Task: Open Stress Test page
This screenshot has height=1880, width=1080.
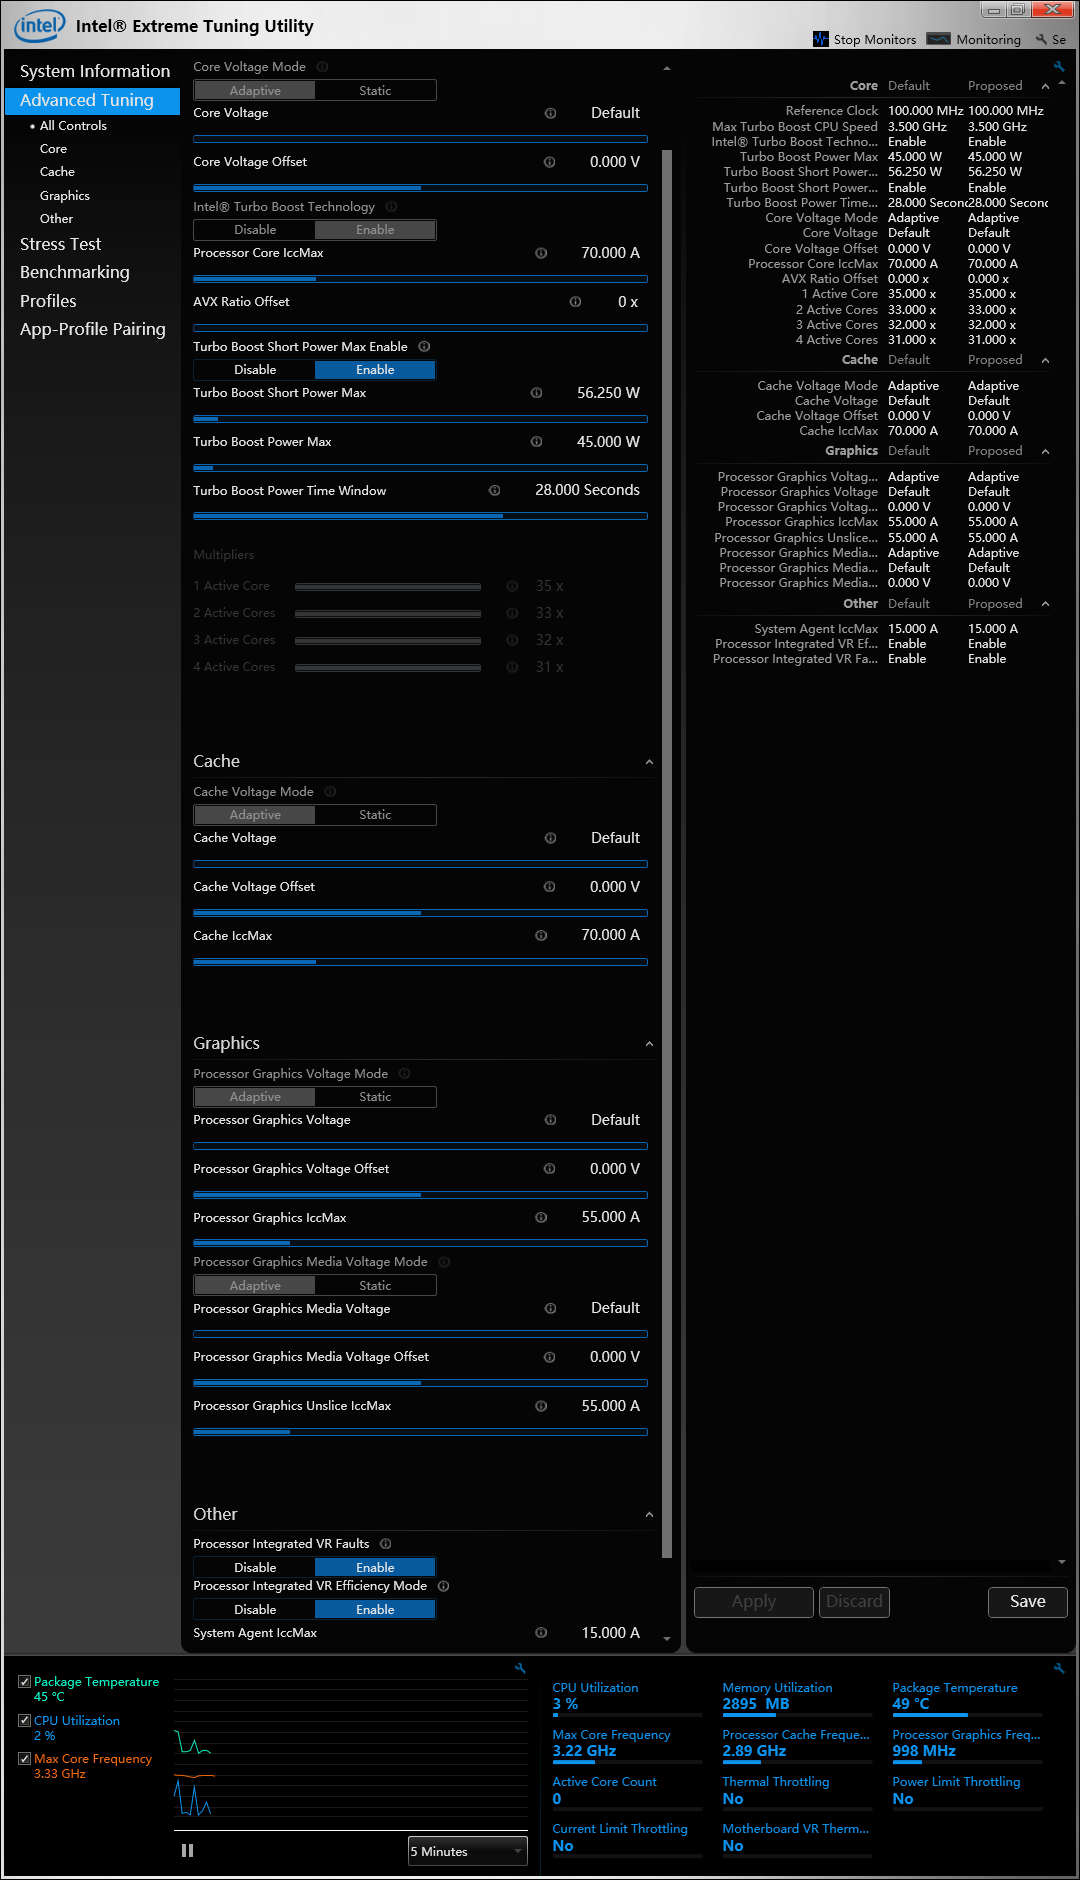Action: click(60, 244)
